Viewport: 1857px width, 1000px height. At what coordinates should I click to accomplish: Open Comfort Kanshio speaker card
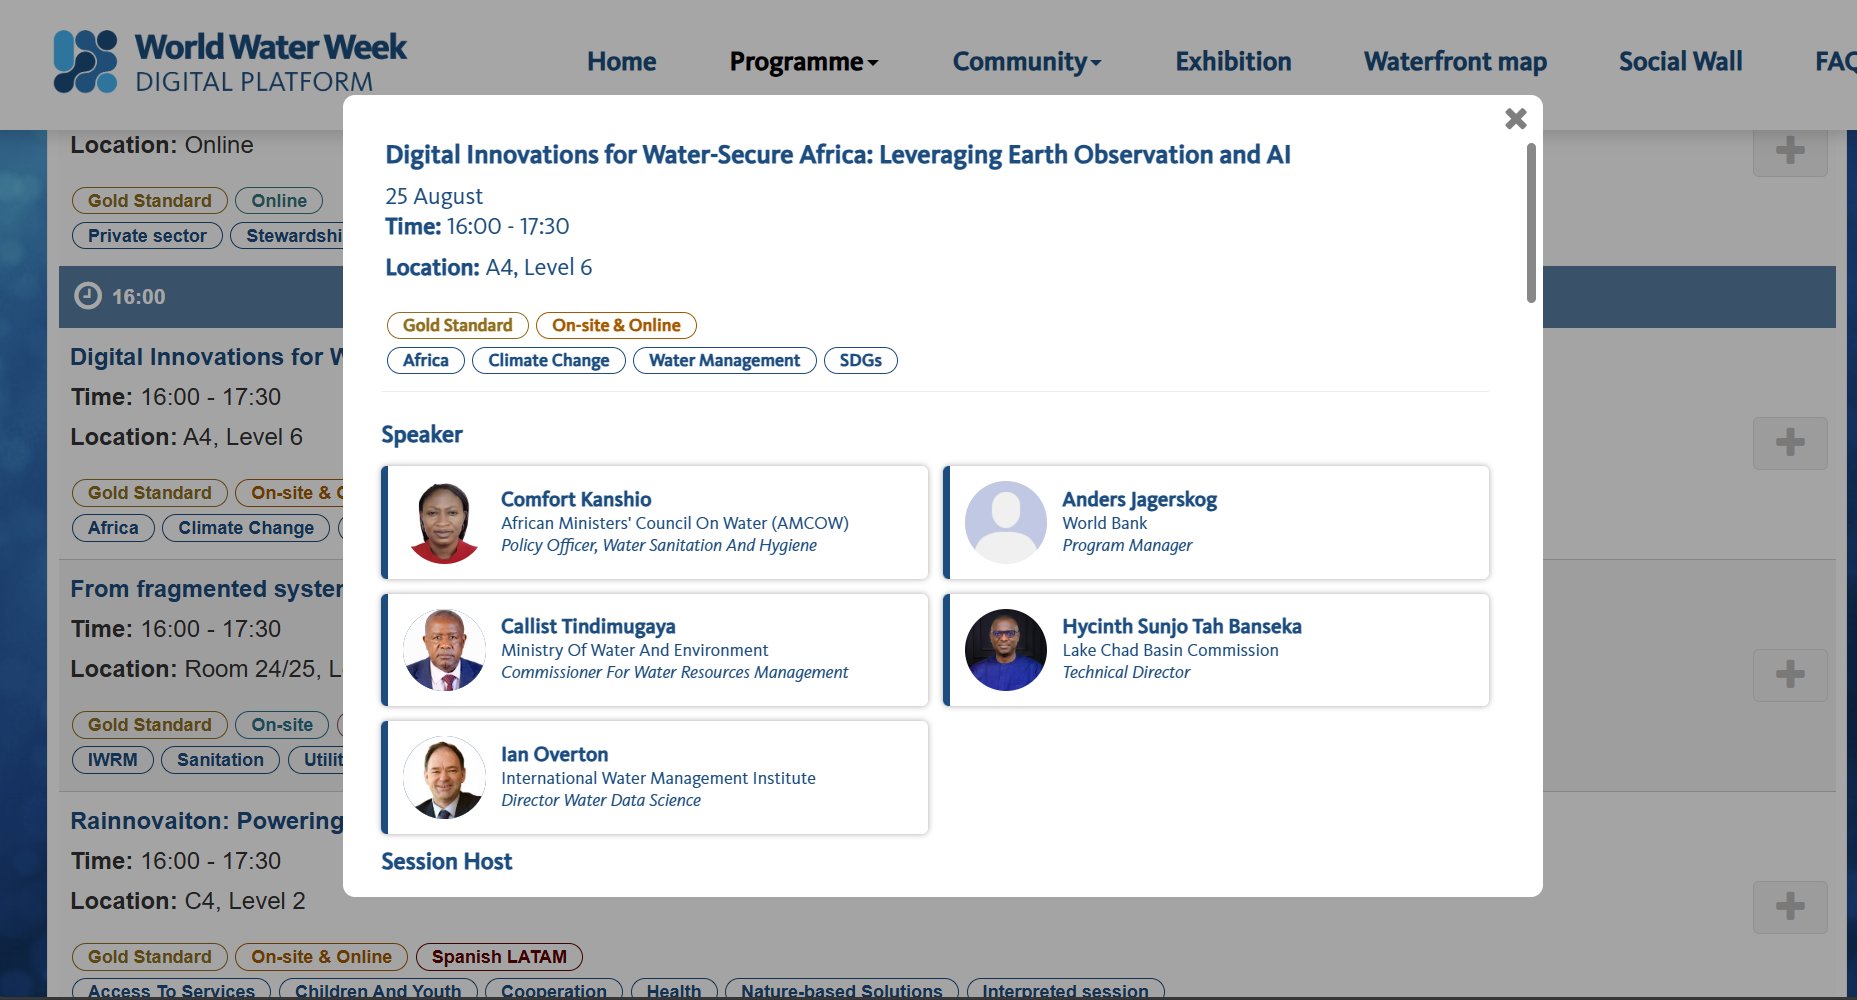[655, 522]
